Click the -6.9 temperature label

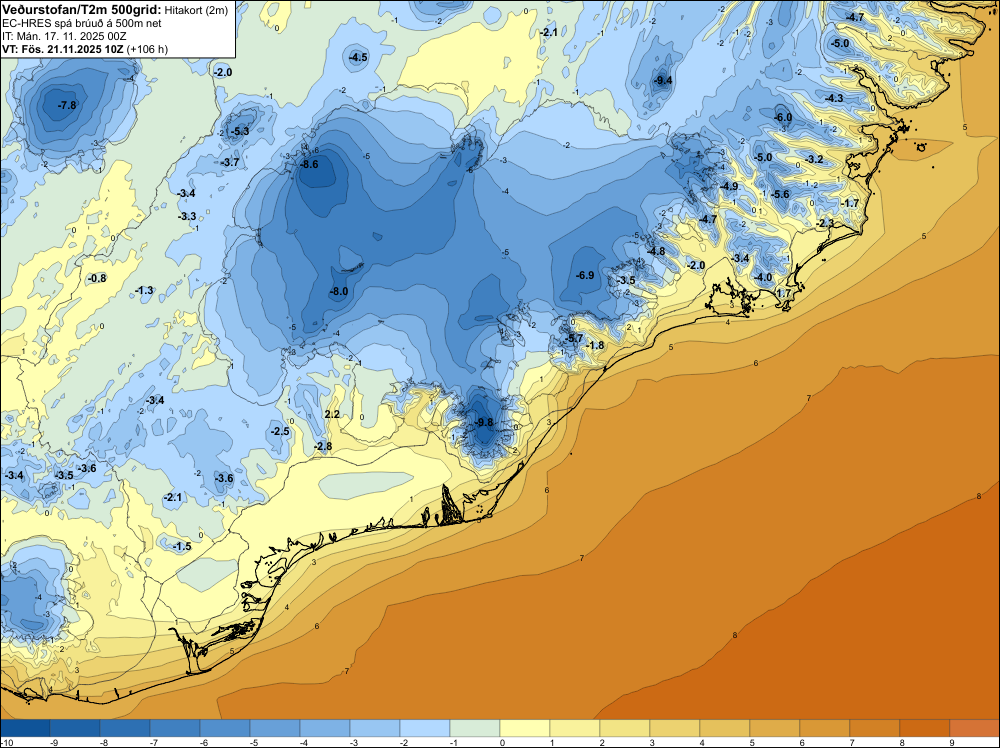585,275
